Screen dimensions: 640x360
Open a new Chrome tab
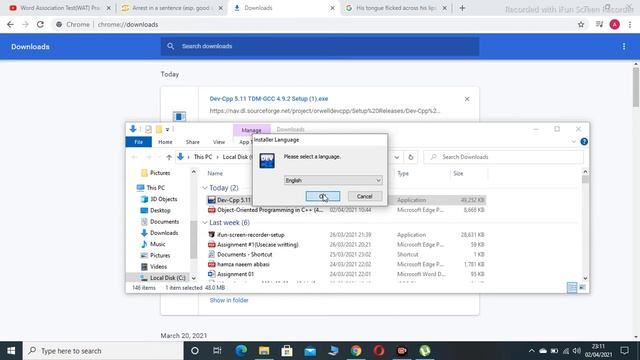[x=462, y=8]
